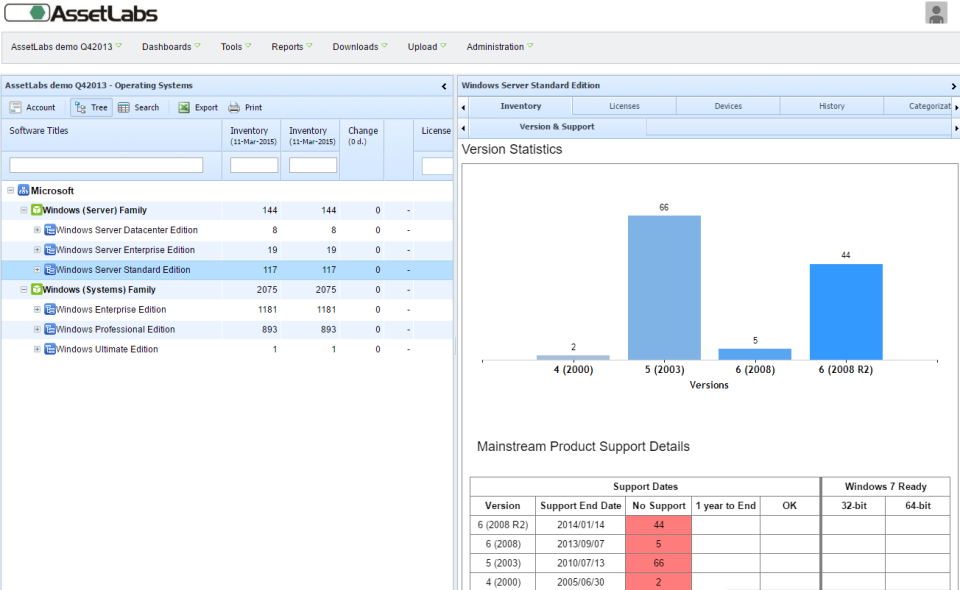Click the Windows Ultimate Edition icon
960x590 pixels.
50,349
